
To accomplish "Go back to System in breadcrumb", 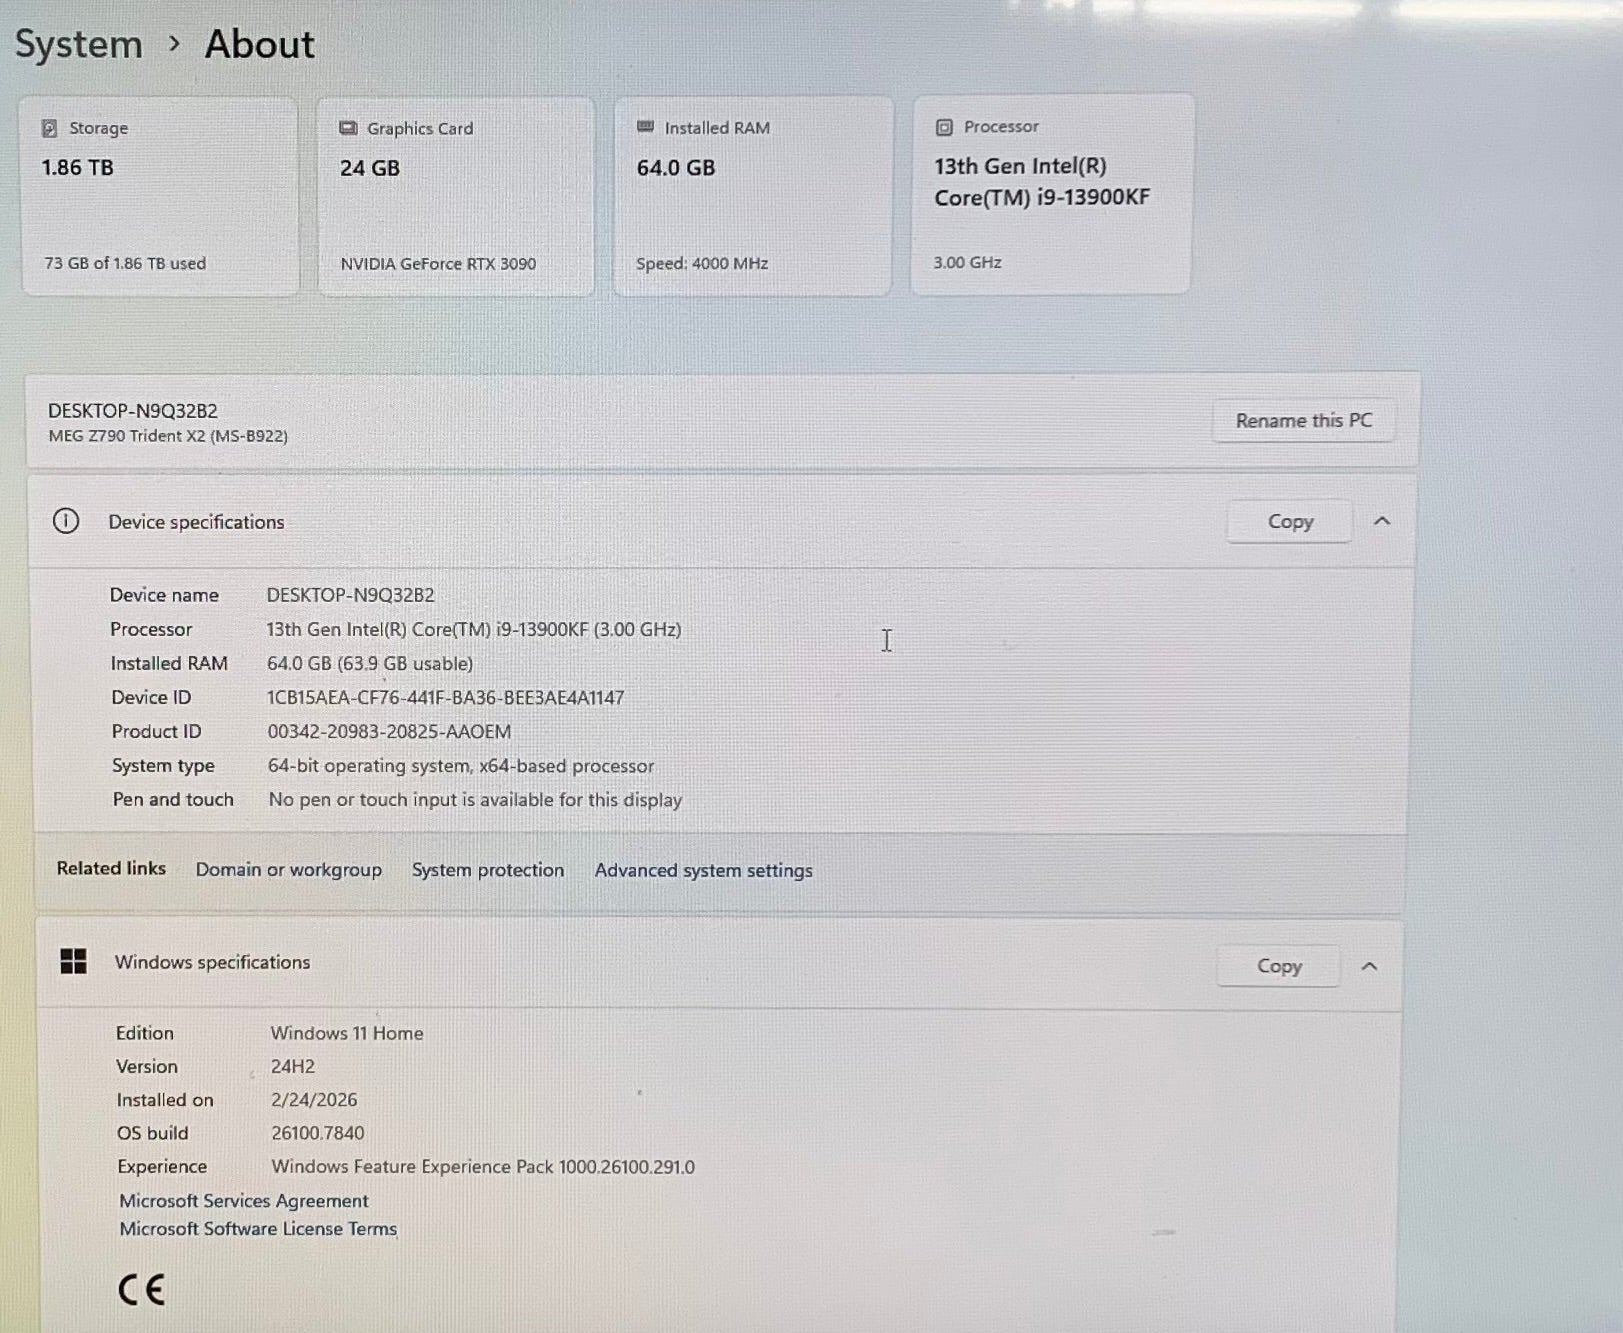I will 78,45.
